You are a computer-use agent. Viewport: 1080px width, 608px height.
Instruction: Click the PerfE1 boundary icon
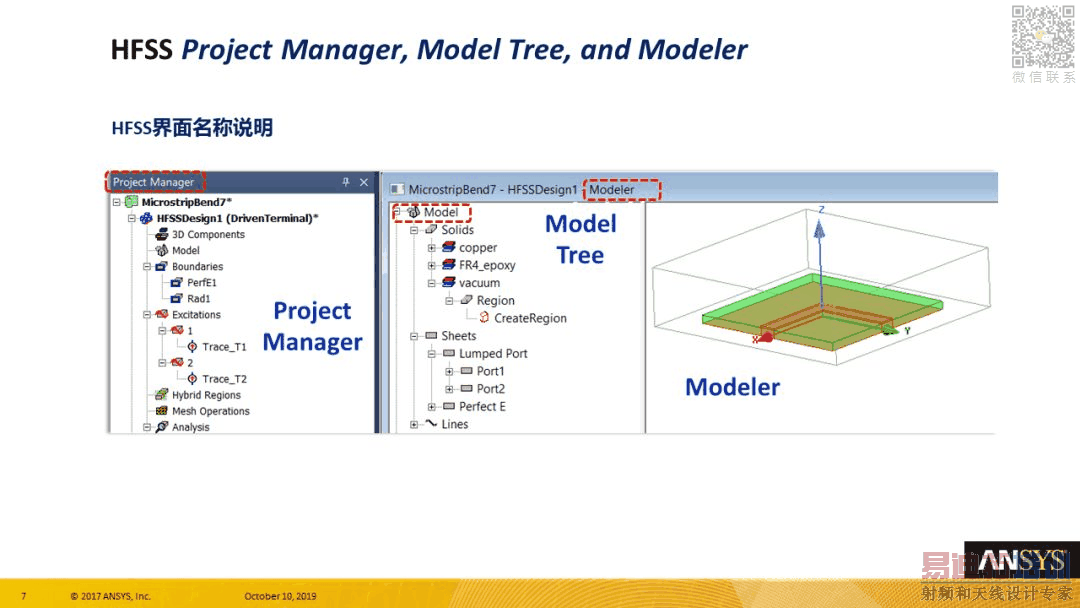(x=177, y=282)
